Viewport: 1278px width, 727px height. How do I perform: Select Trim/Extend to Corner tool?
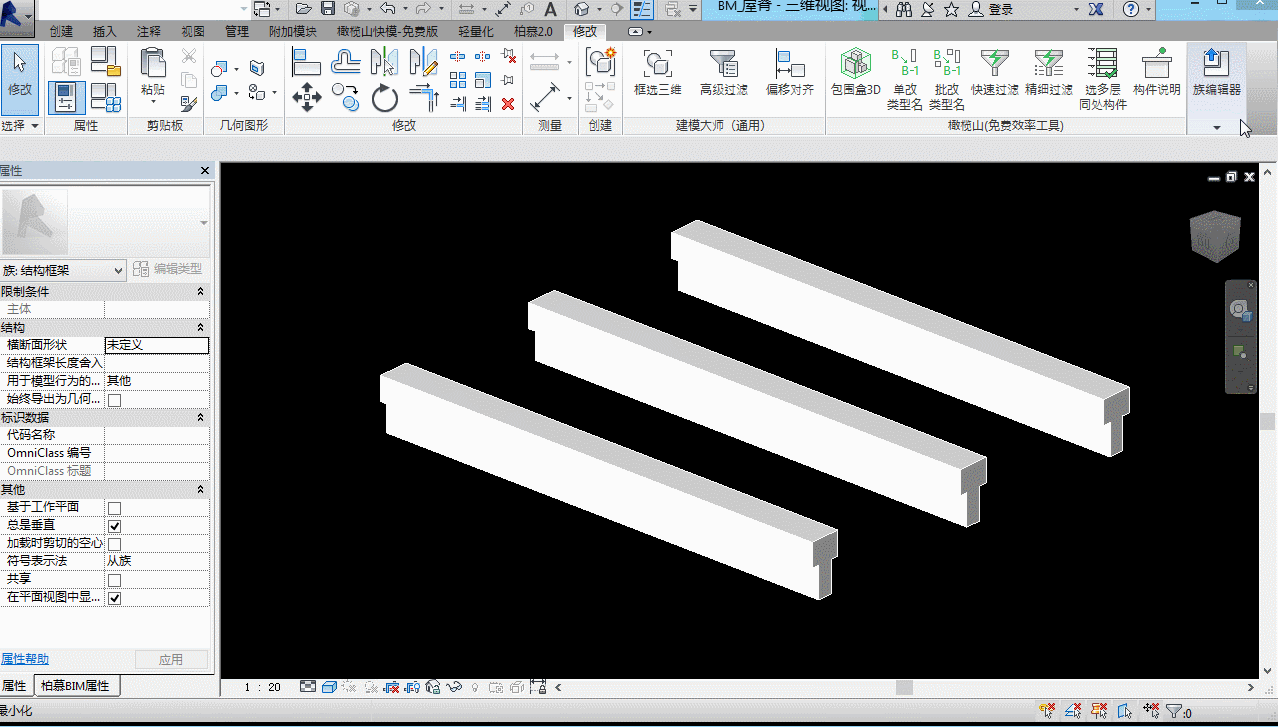(x=425, y=98)
